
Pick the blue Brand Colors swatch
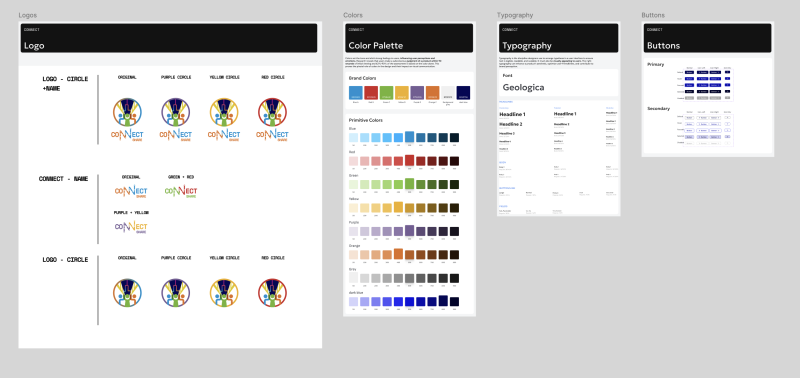click(x=356, y=93)
